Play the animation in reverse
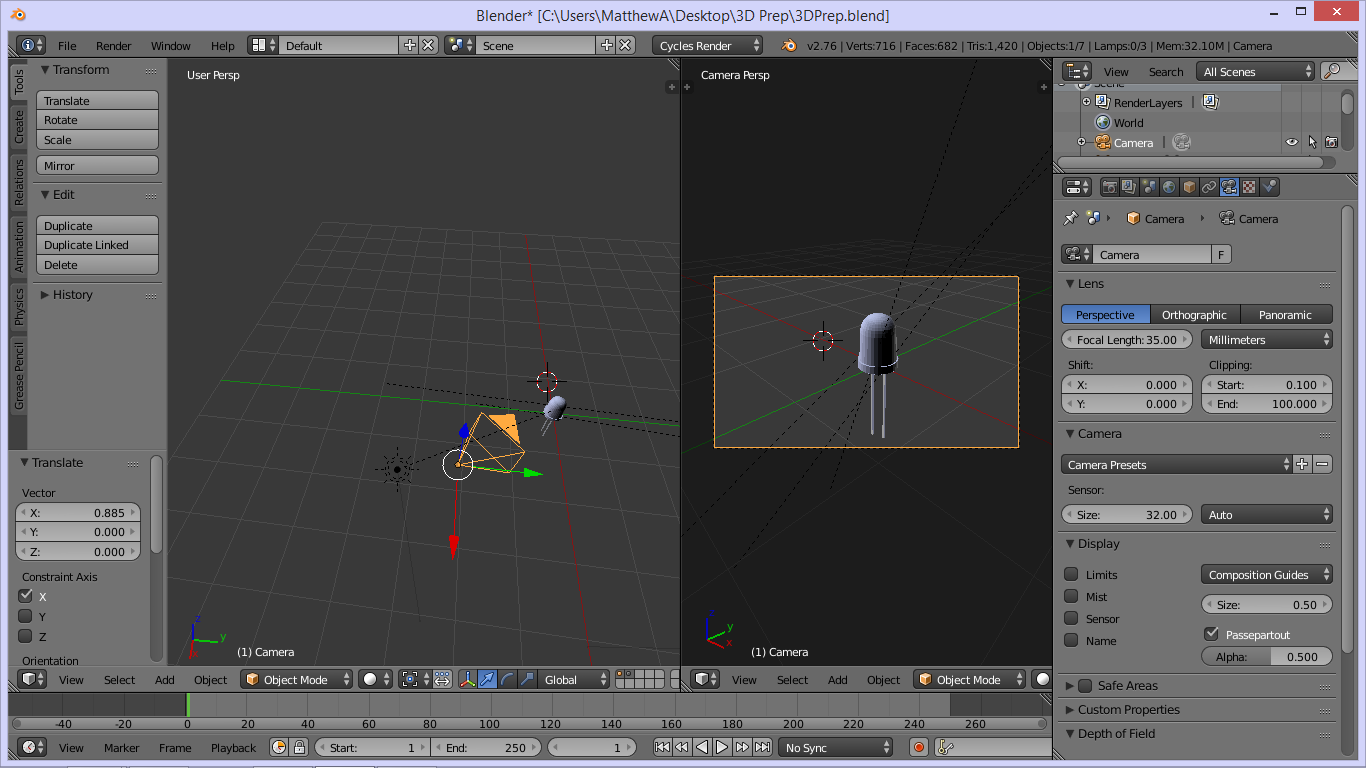 (x=702, y=747)
